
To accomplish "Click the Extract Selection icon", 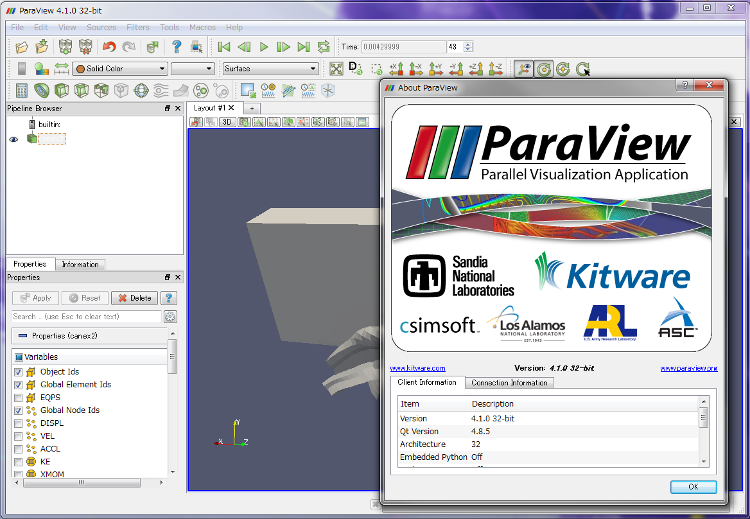I will coord(248,90).
